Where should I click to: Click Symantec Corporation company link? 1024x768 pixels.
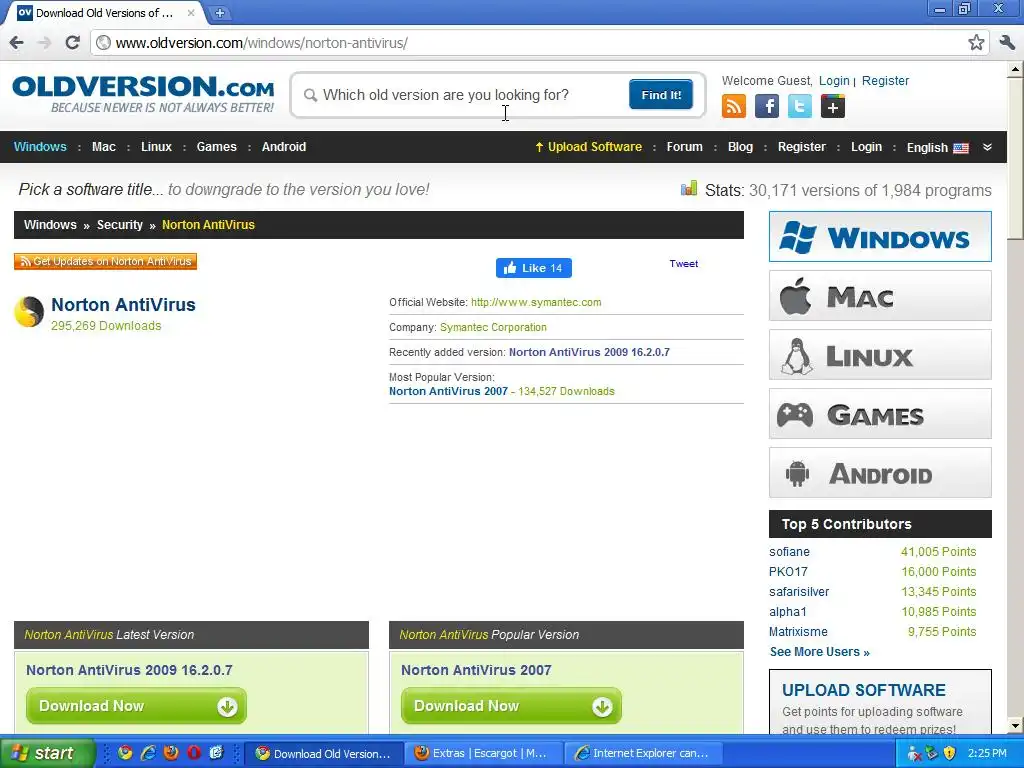point(493,327)
